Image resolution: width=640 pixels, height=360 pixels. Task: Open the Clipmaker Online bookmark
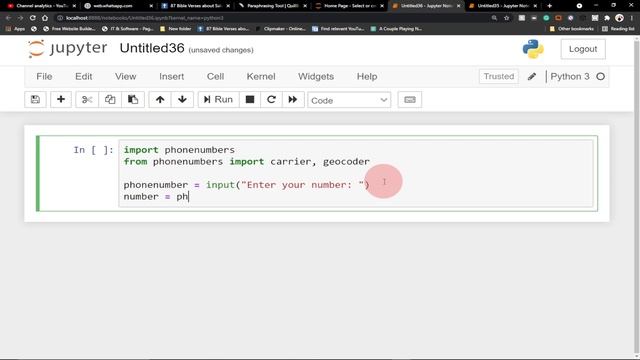click(x=281, y=29)
